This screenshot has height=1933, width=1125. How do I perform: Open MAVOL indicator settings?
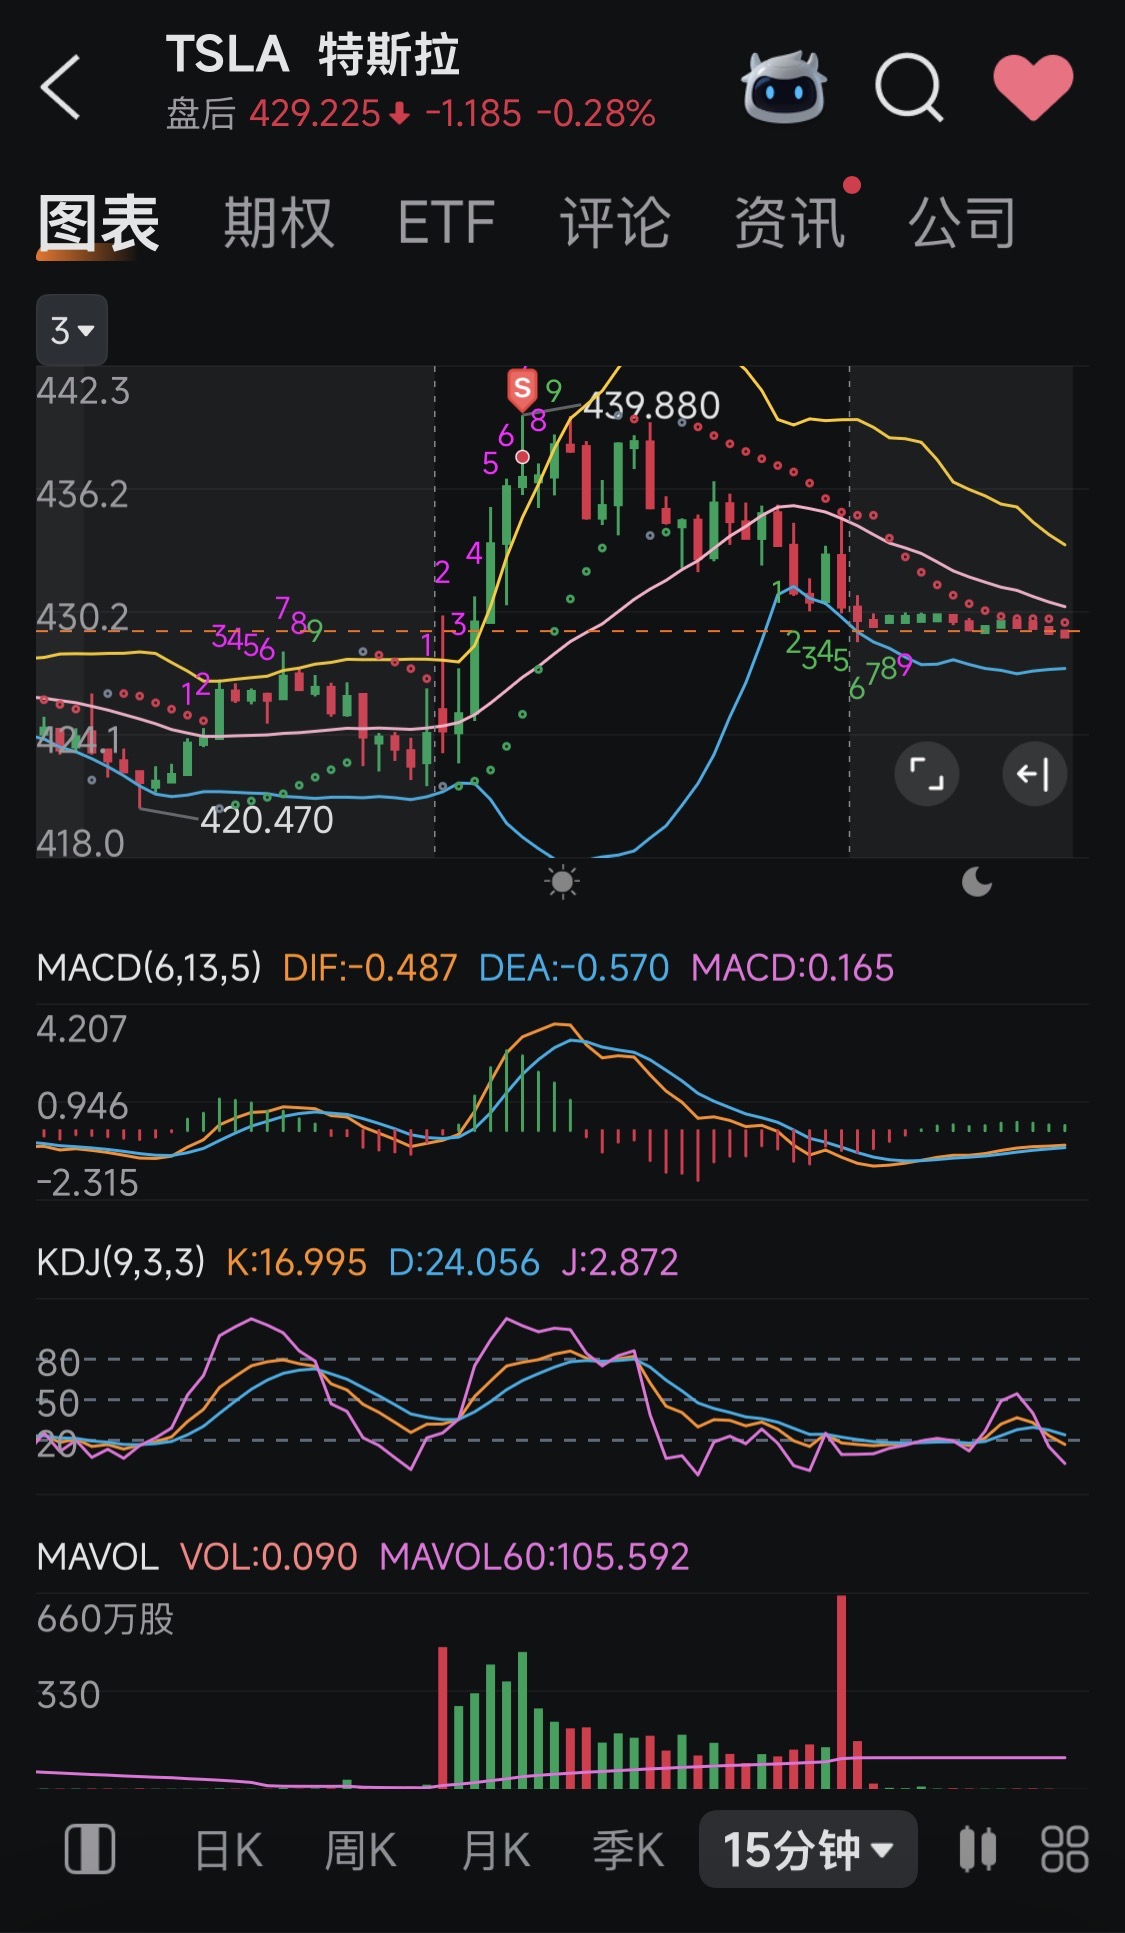[98, 1557]
